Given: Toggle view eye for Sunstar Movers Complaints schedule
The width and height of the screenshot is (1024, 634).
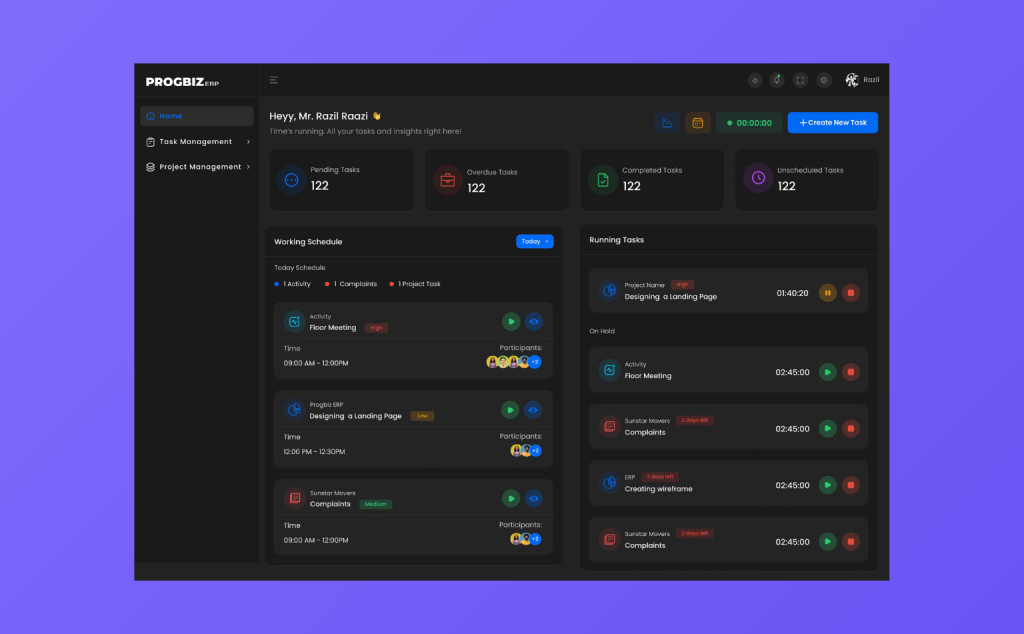Looking at the screenshot, I should (534, 498).
